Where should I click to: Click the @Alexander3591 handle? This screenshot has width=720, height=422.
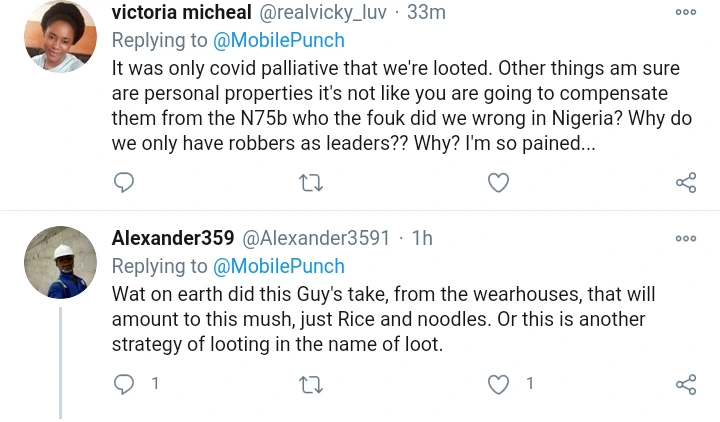pos(317,239)
